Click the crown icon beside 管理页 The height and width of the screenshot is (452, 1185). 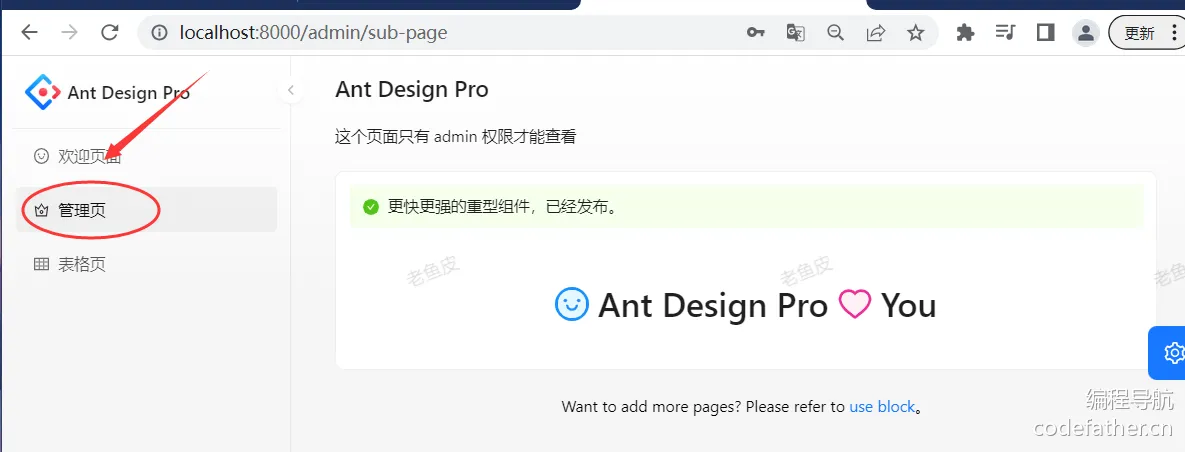point(42,210)
